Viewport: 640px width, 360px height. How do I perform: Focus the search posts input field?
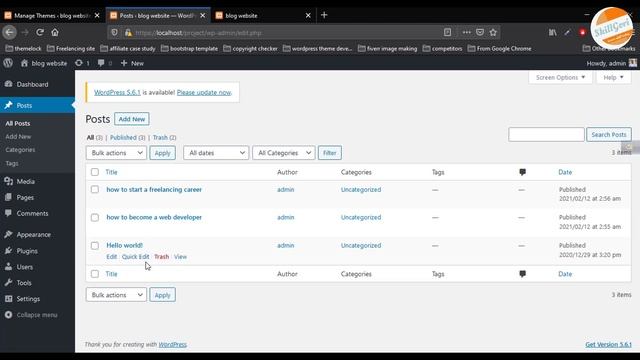[x=547, y=134]
